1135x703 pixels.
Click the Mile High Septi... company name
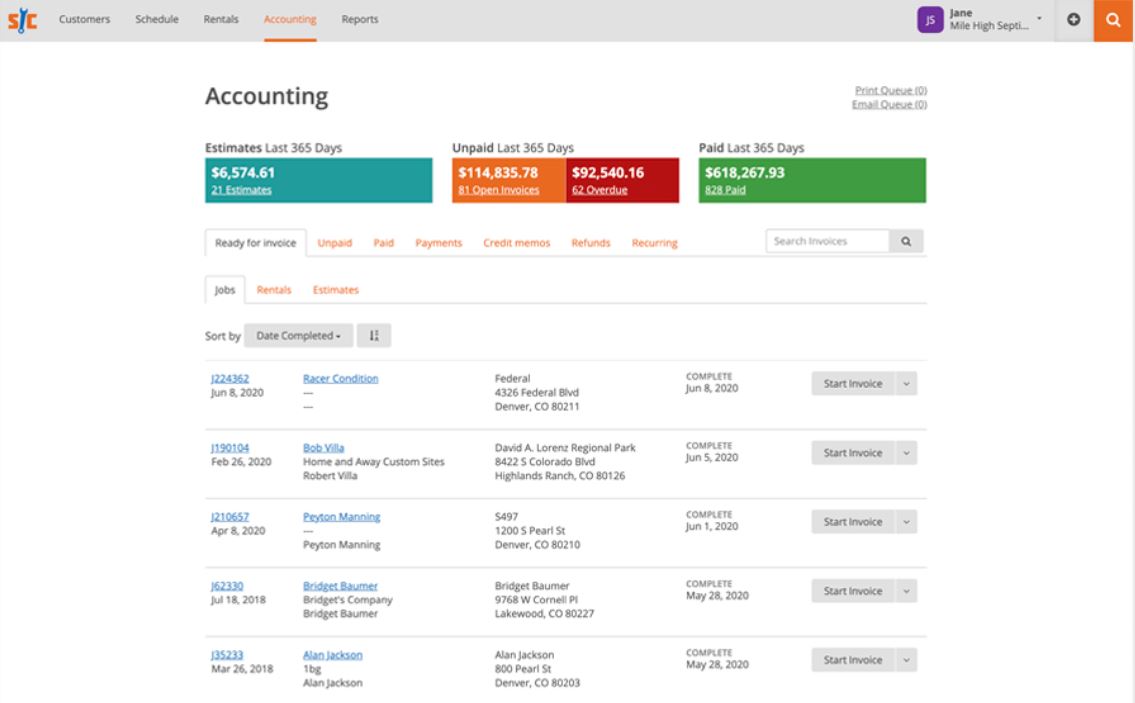(989, 26)
